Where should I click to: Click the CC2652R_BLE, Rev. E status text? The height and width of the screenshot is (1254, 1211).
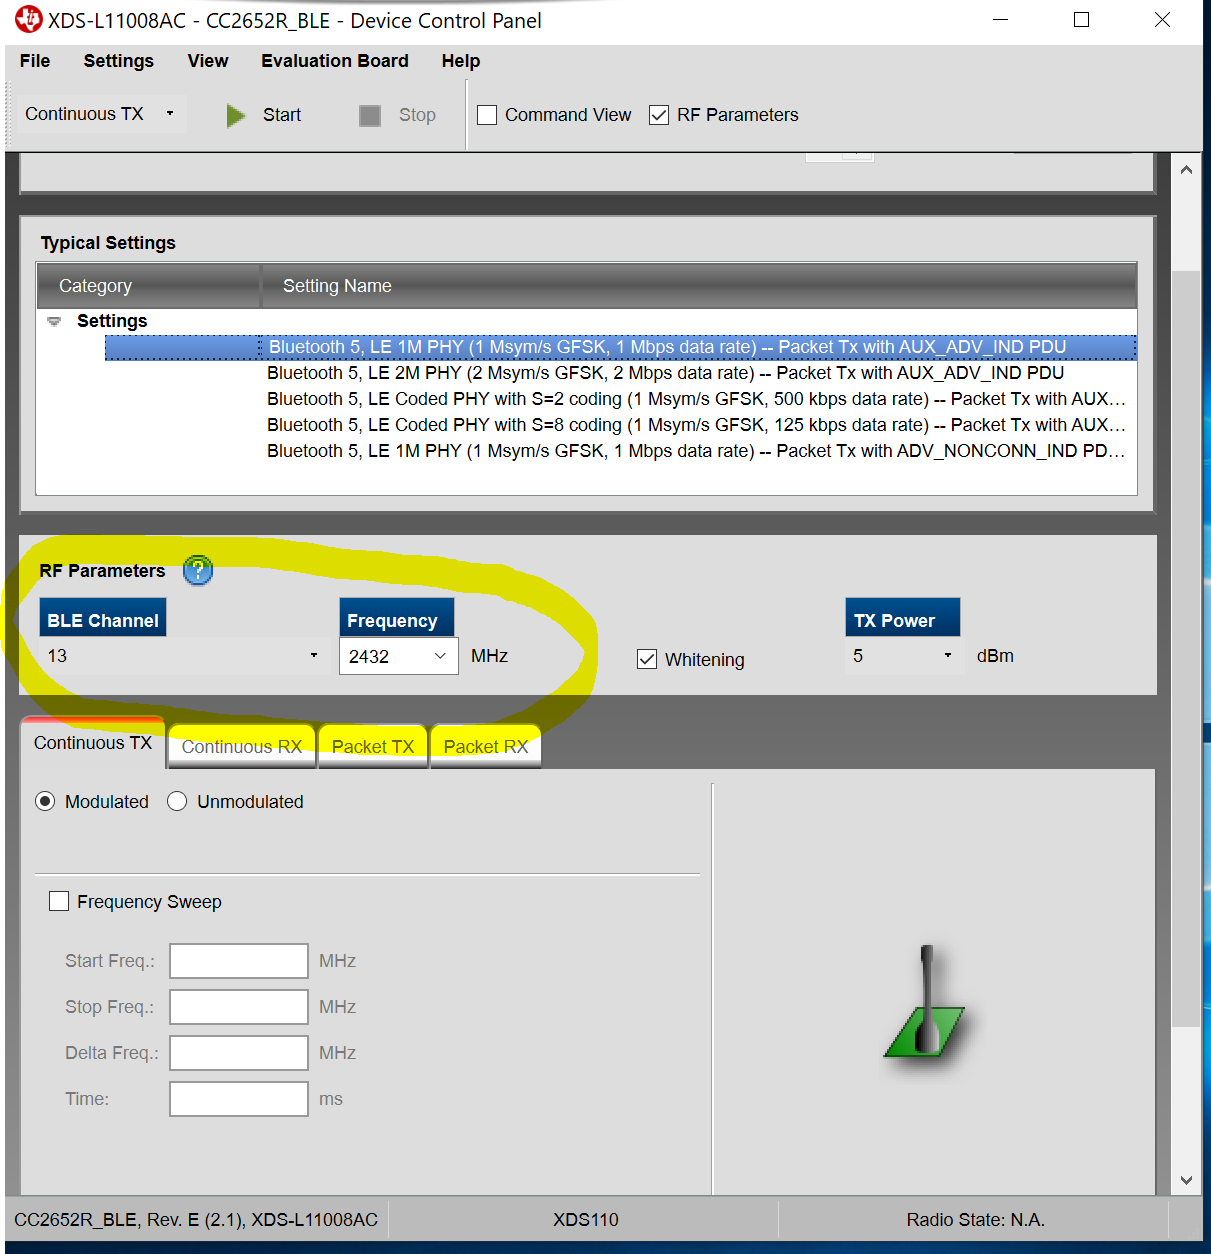(196, 1220)
